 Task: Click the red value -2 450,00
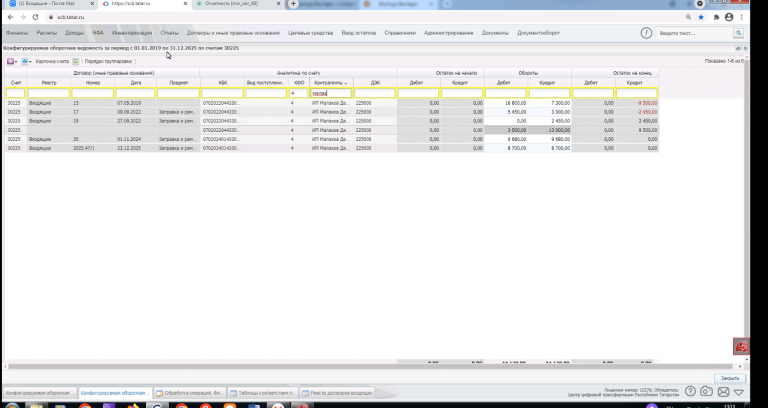coord(637,112)
